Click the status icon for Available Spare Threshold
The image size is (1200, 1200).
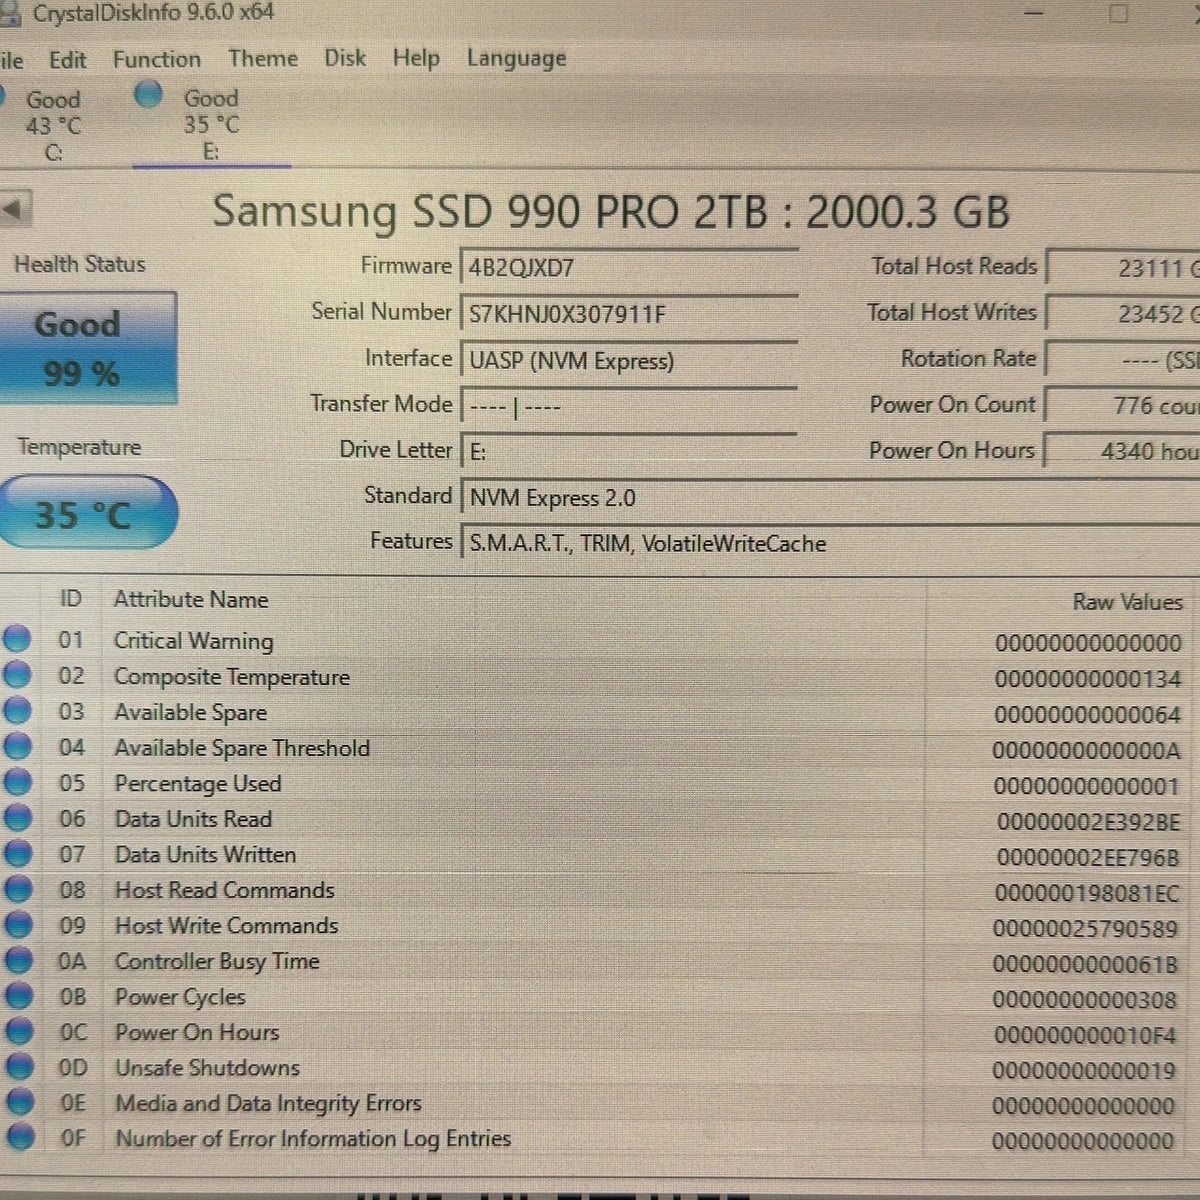[17, 747]
